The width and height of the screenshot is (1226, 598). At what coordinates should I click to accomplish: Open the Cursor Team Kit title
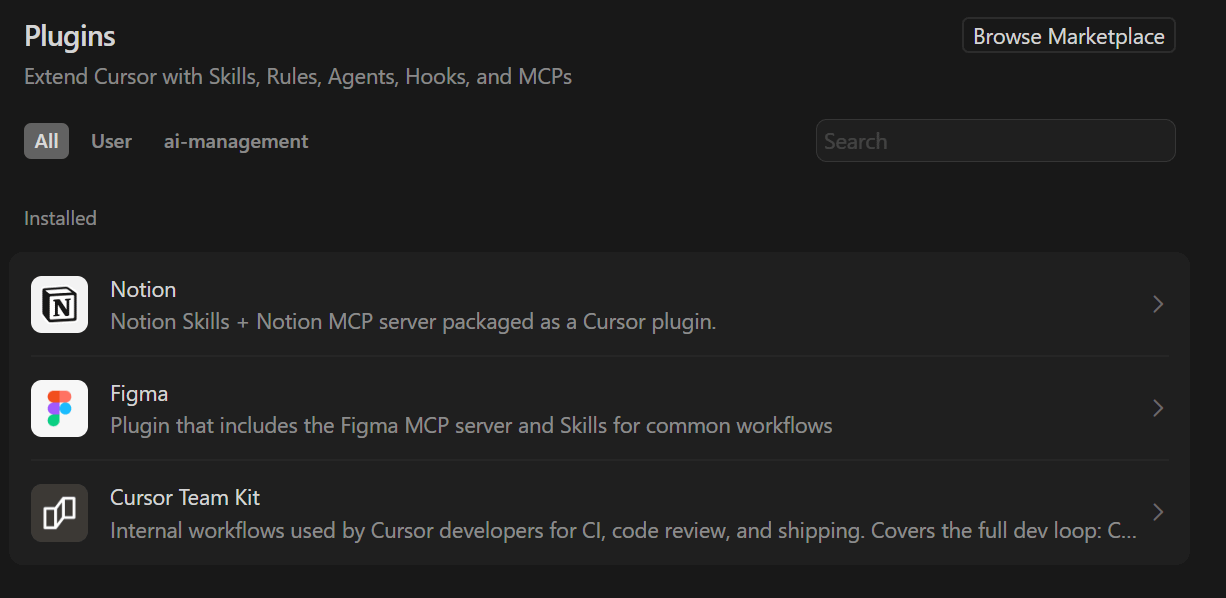click(x=185, y=497)
